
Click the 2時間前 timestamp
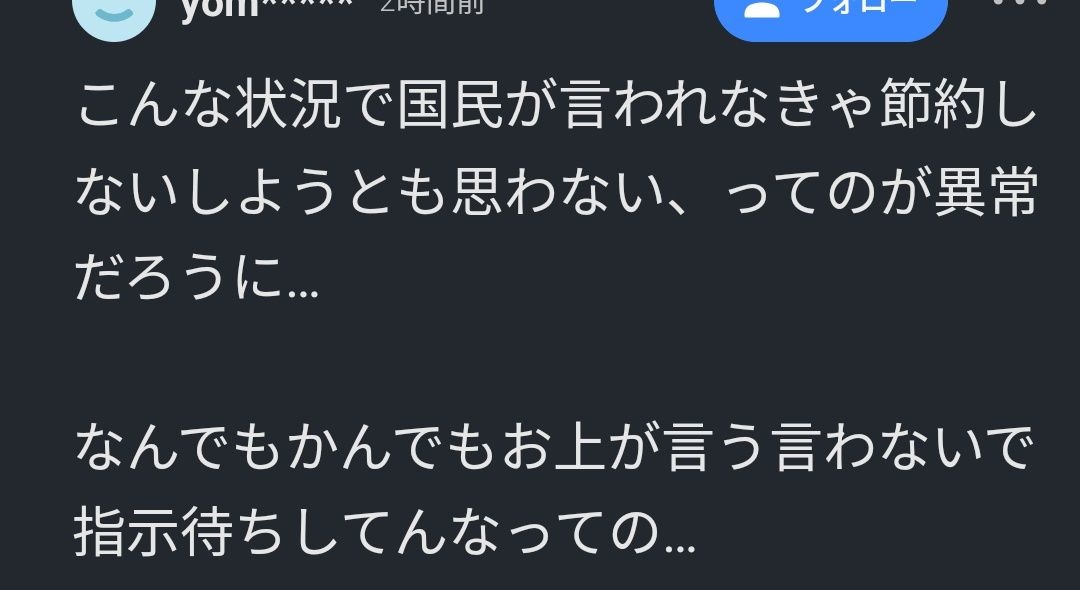[432, 7]
